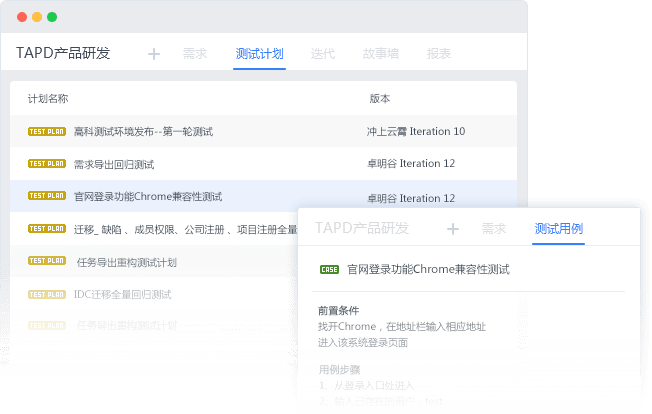This screenshot has width=652, height=414.
Task: Click the green CASE badge icon
Action: point(330,270)
